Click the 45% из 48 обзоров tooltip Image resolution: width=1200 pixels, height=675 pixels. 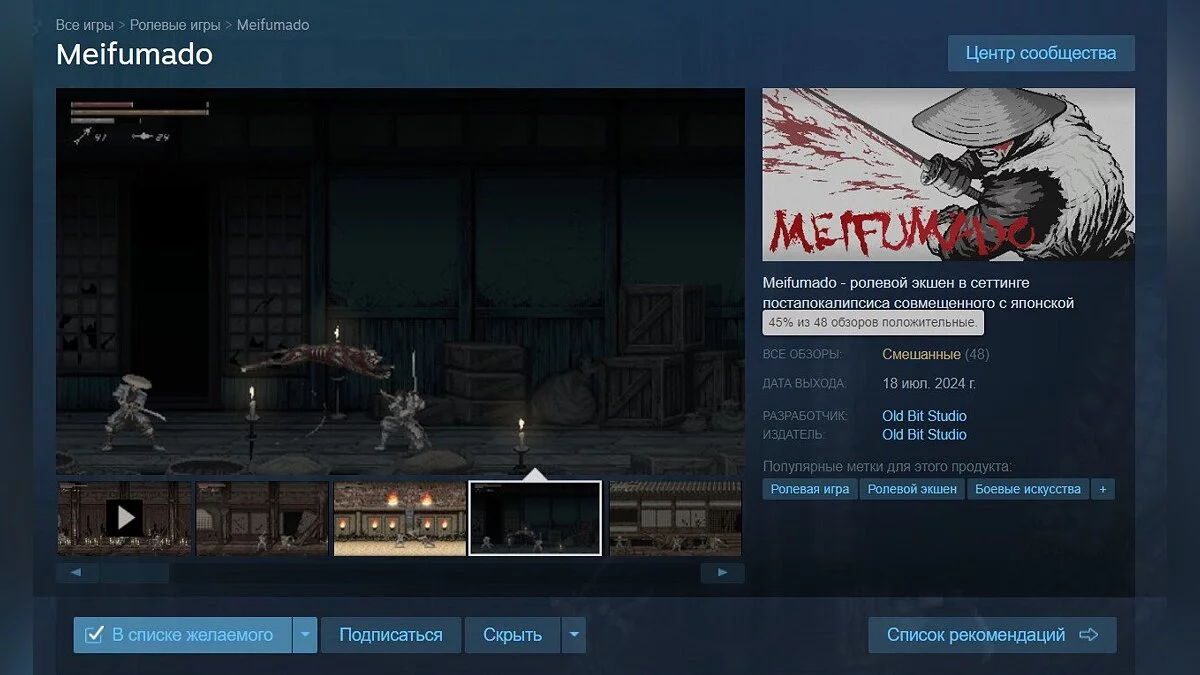click(873, 323)
